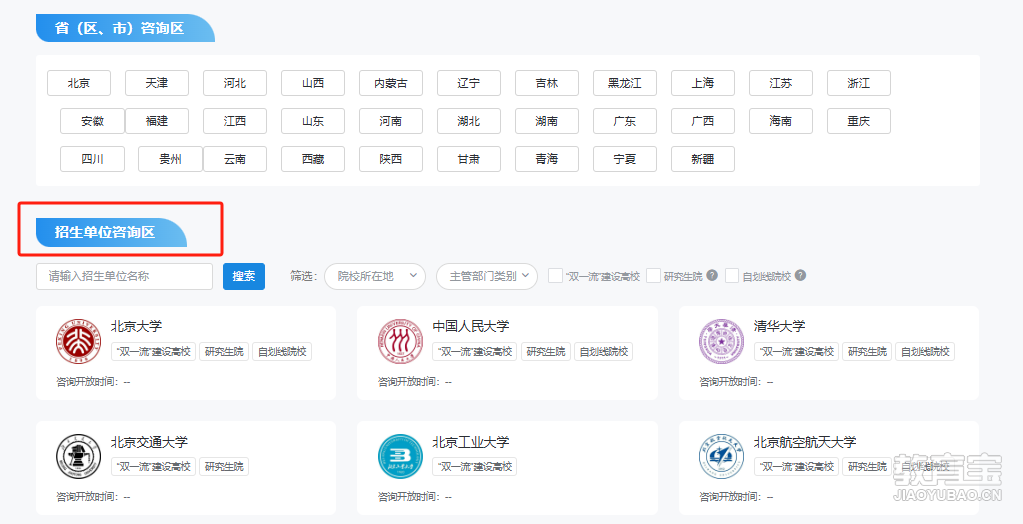Click the 省(区、市)咨询区 section header
The image size is (1023, 524).
(125, 28)
